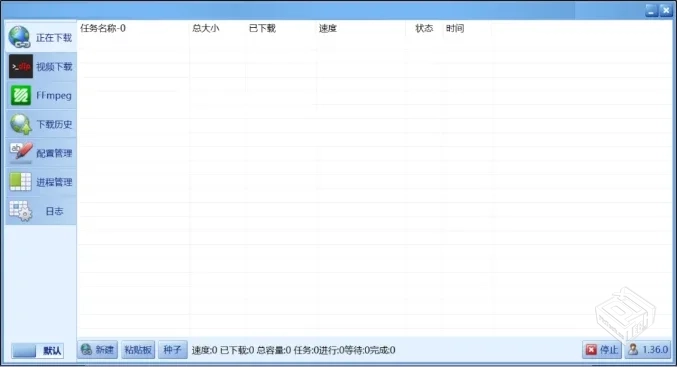Select the 视频下载 dlp icon
This screenshot has height=367, width=677.
click(21, 66)
